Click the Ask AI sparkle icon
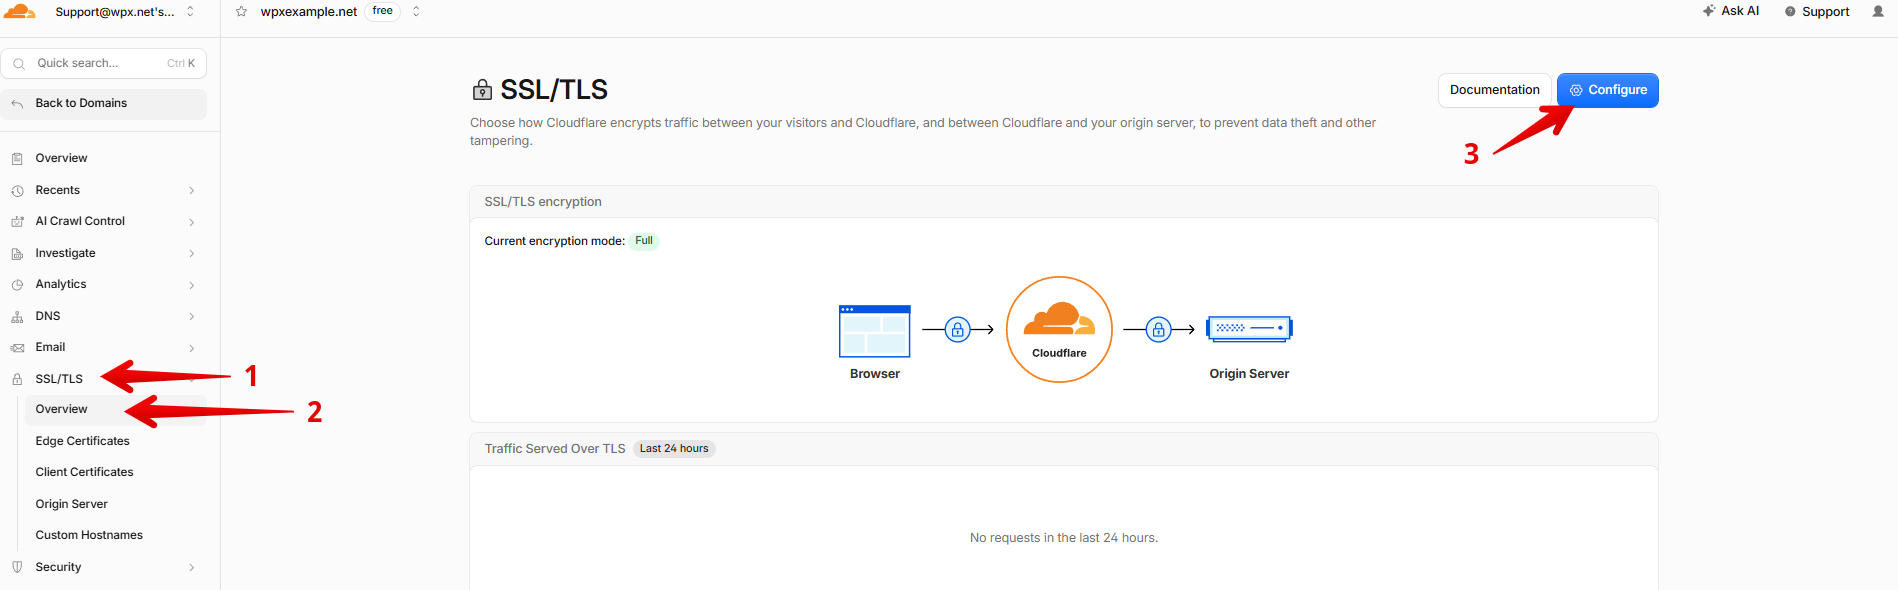Screen dimensions: 1898x590 pyautogui.click(x=1709, y=11)
